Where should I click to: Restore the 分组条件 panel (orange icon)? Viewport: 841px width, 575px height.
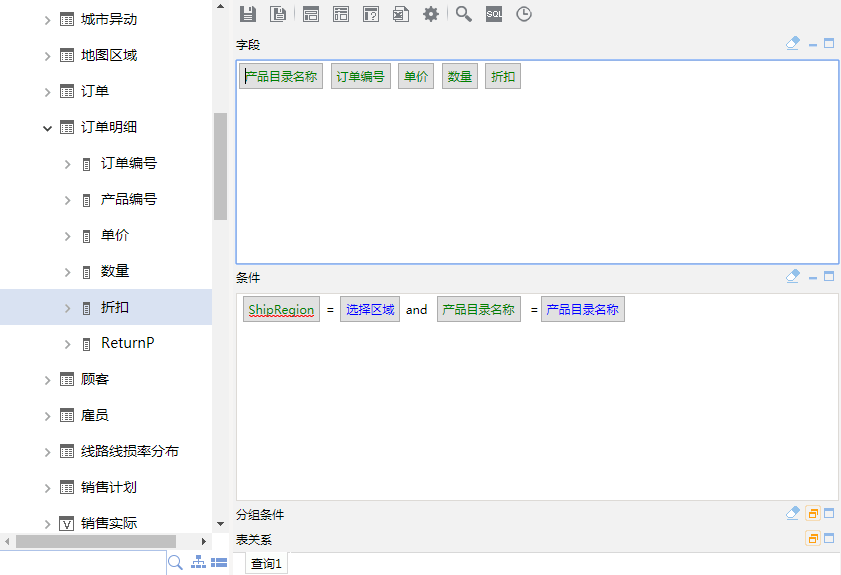point(813,513)
